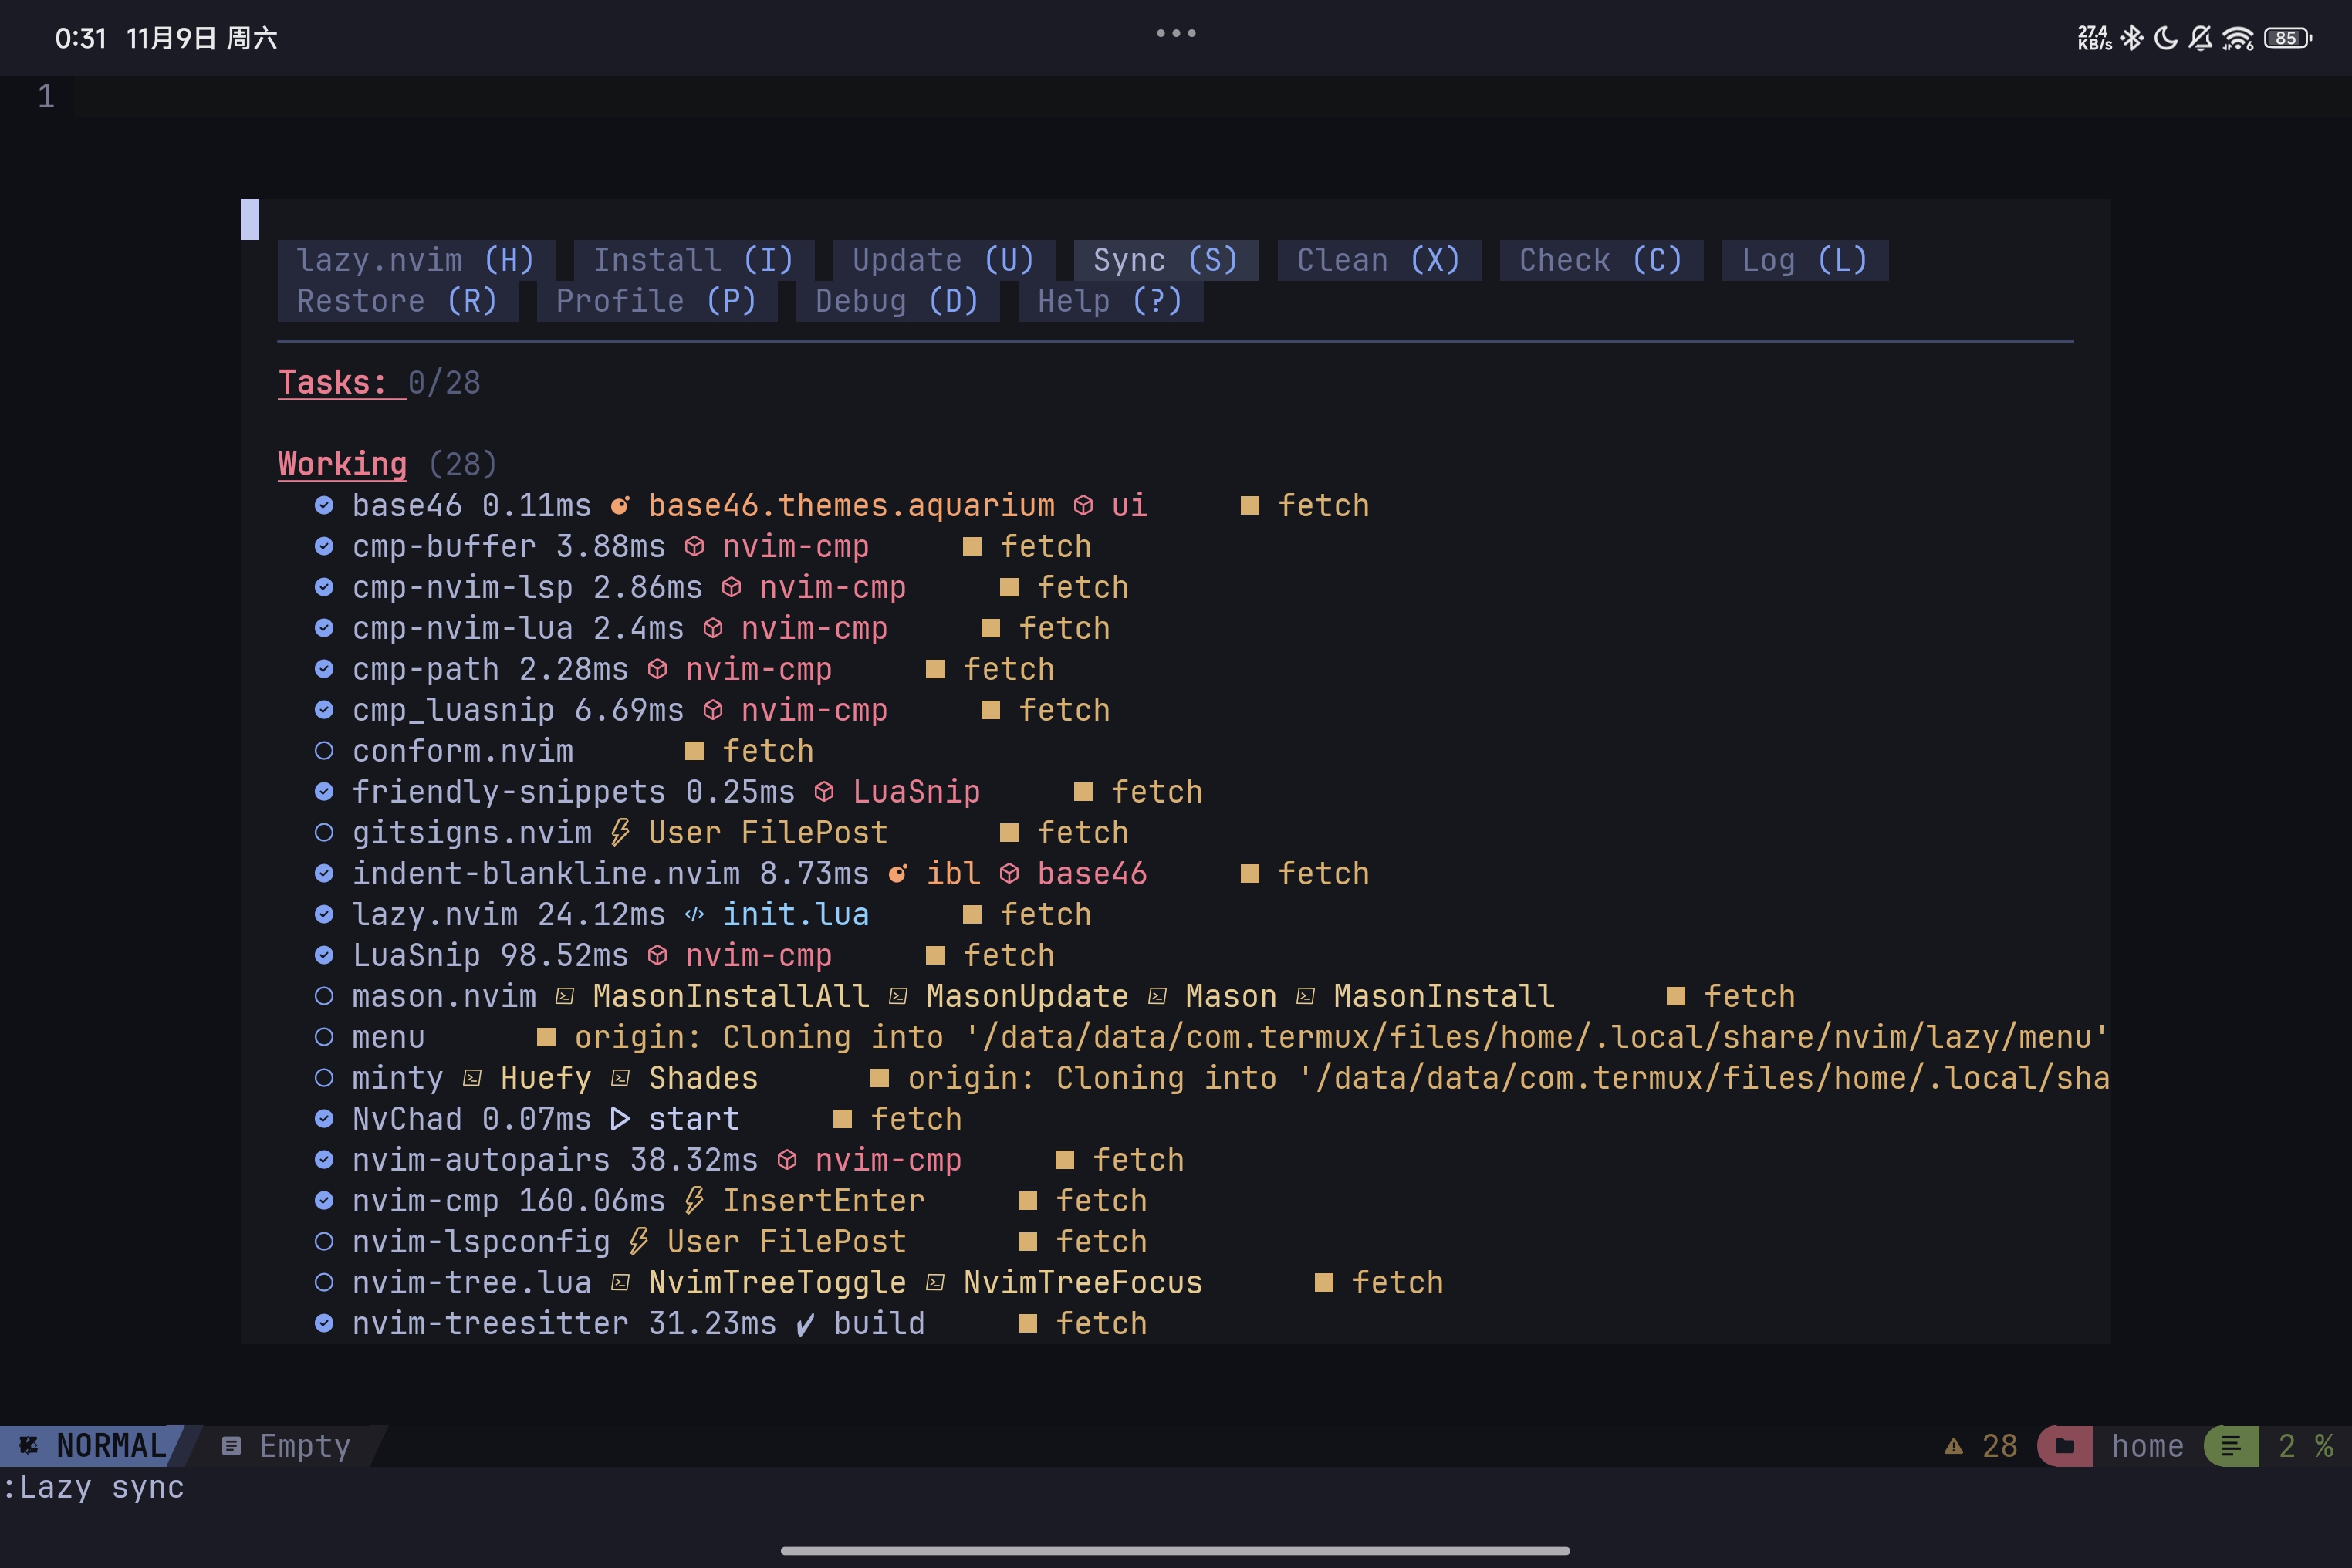Open the Help (?) view

[1110, 301]
